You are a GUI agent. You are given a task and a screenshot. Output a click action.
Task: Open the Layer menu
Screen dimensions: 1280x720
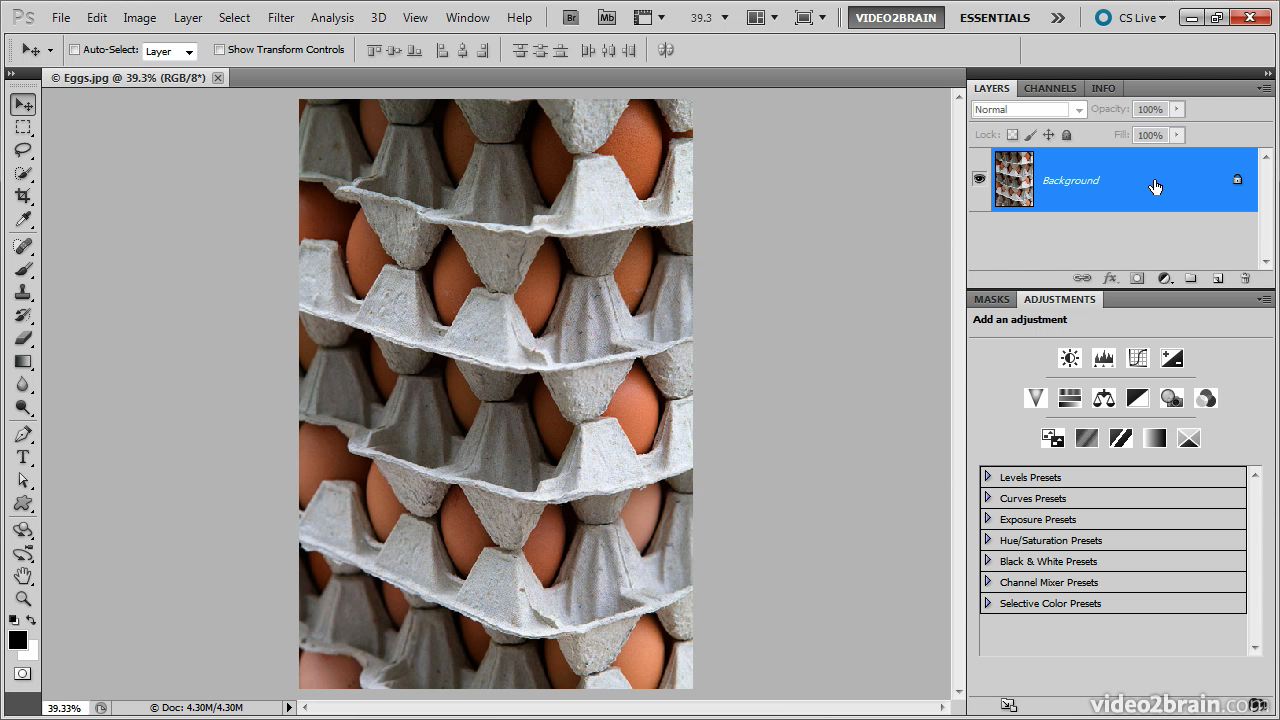tap(188, 18)
